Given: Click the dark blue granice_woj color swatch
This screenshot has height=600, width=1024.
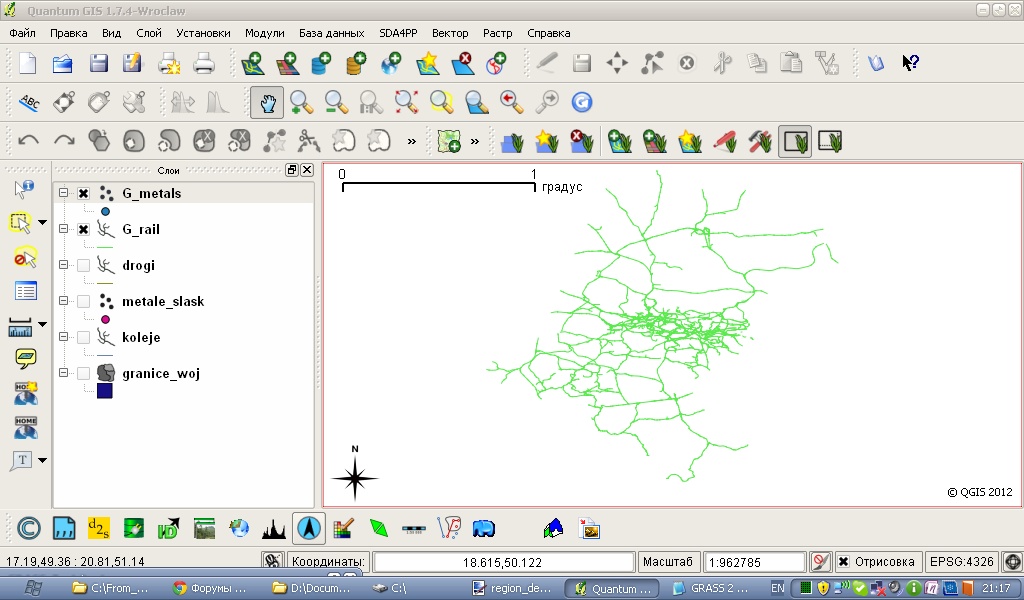Looking at the screenshot, I should tap(105, 391).
